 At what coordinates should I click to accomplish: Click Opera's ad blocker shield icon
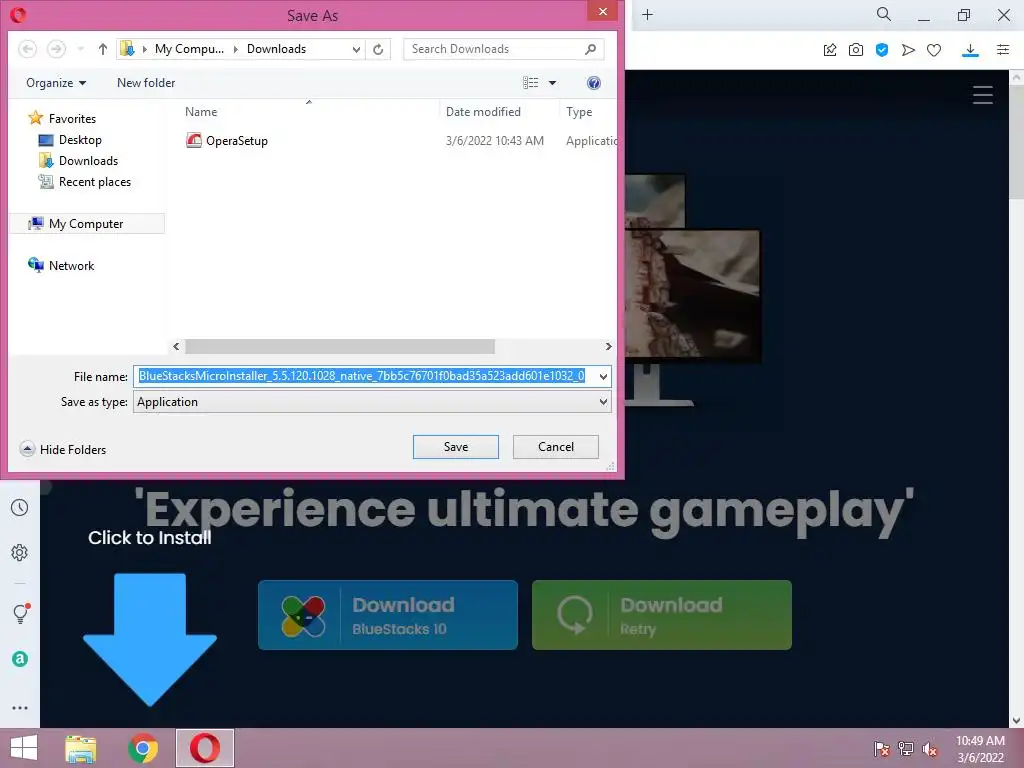(882, 50)
